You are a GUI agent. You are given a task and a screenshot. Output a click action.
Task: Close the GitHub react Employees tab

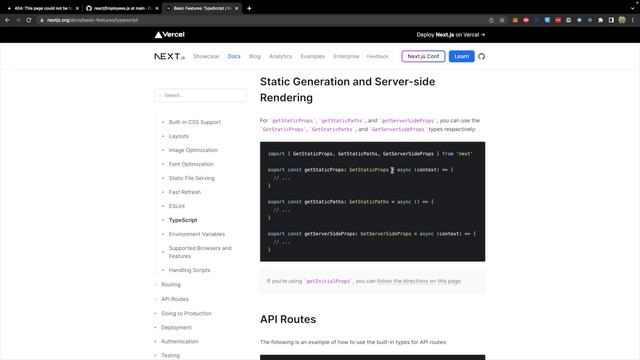[x=157, y=8]
